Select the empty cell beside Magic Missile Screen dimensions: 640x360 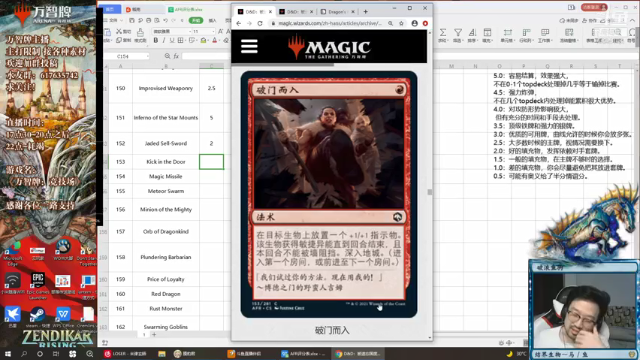211,176
